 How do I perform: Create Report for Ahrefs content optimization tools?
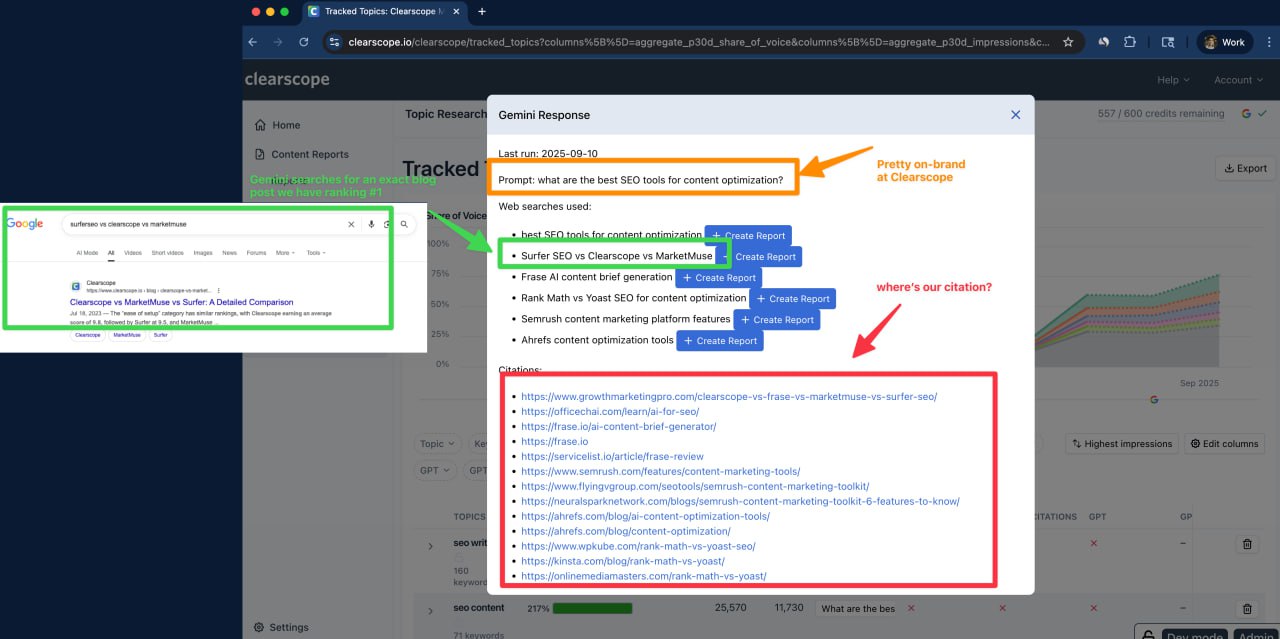tap(720, 341)
